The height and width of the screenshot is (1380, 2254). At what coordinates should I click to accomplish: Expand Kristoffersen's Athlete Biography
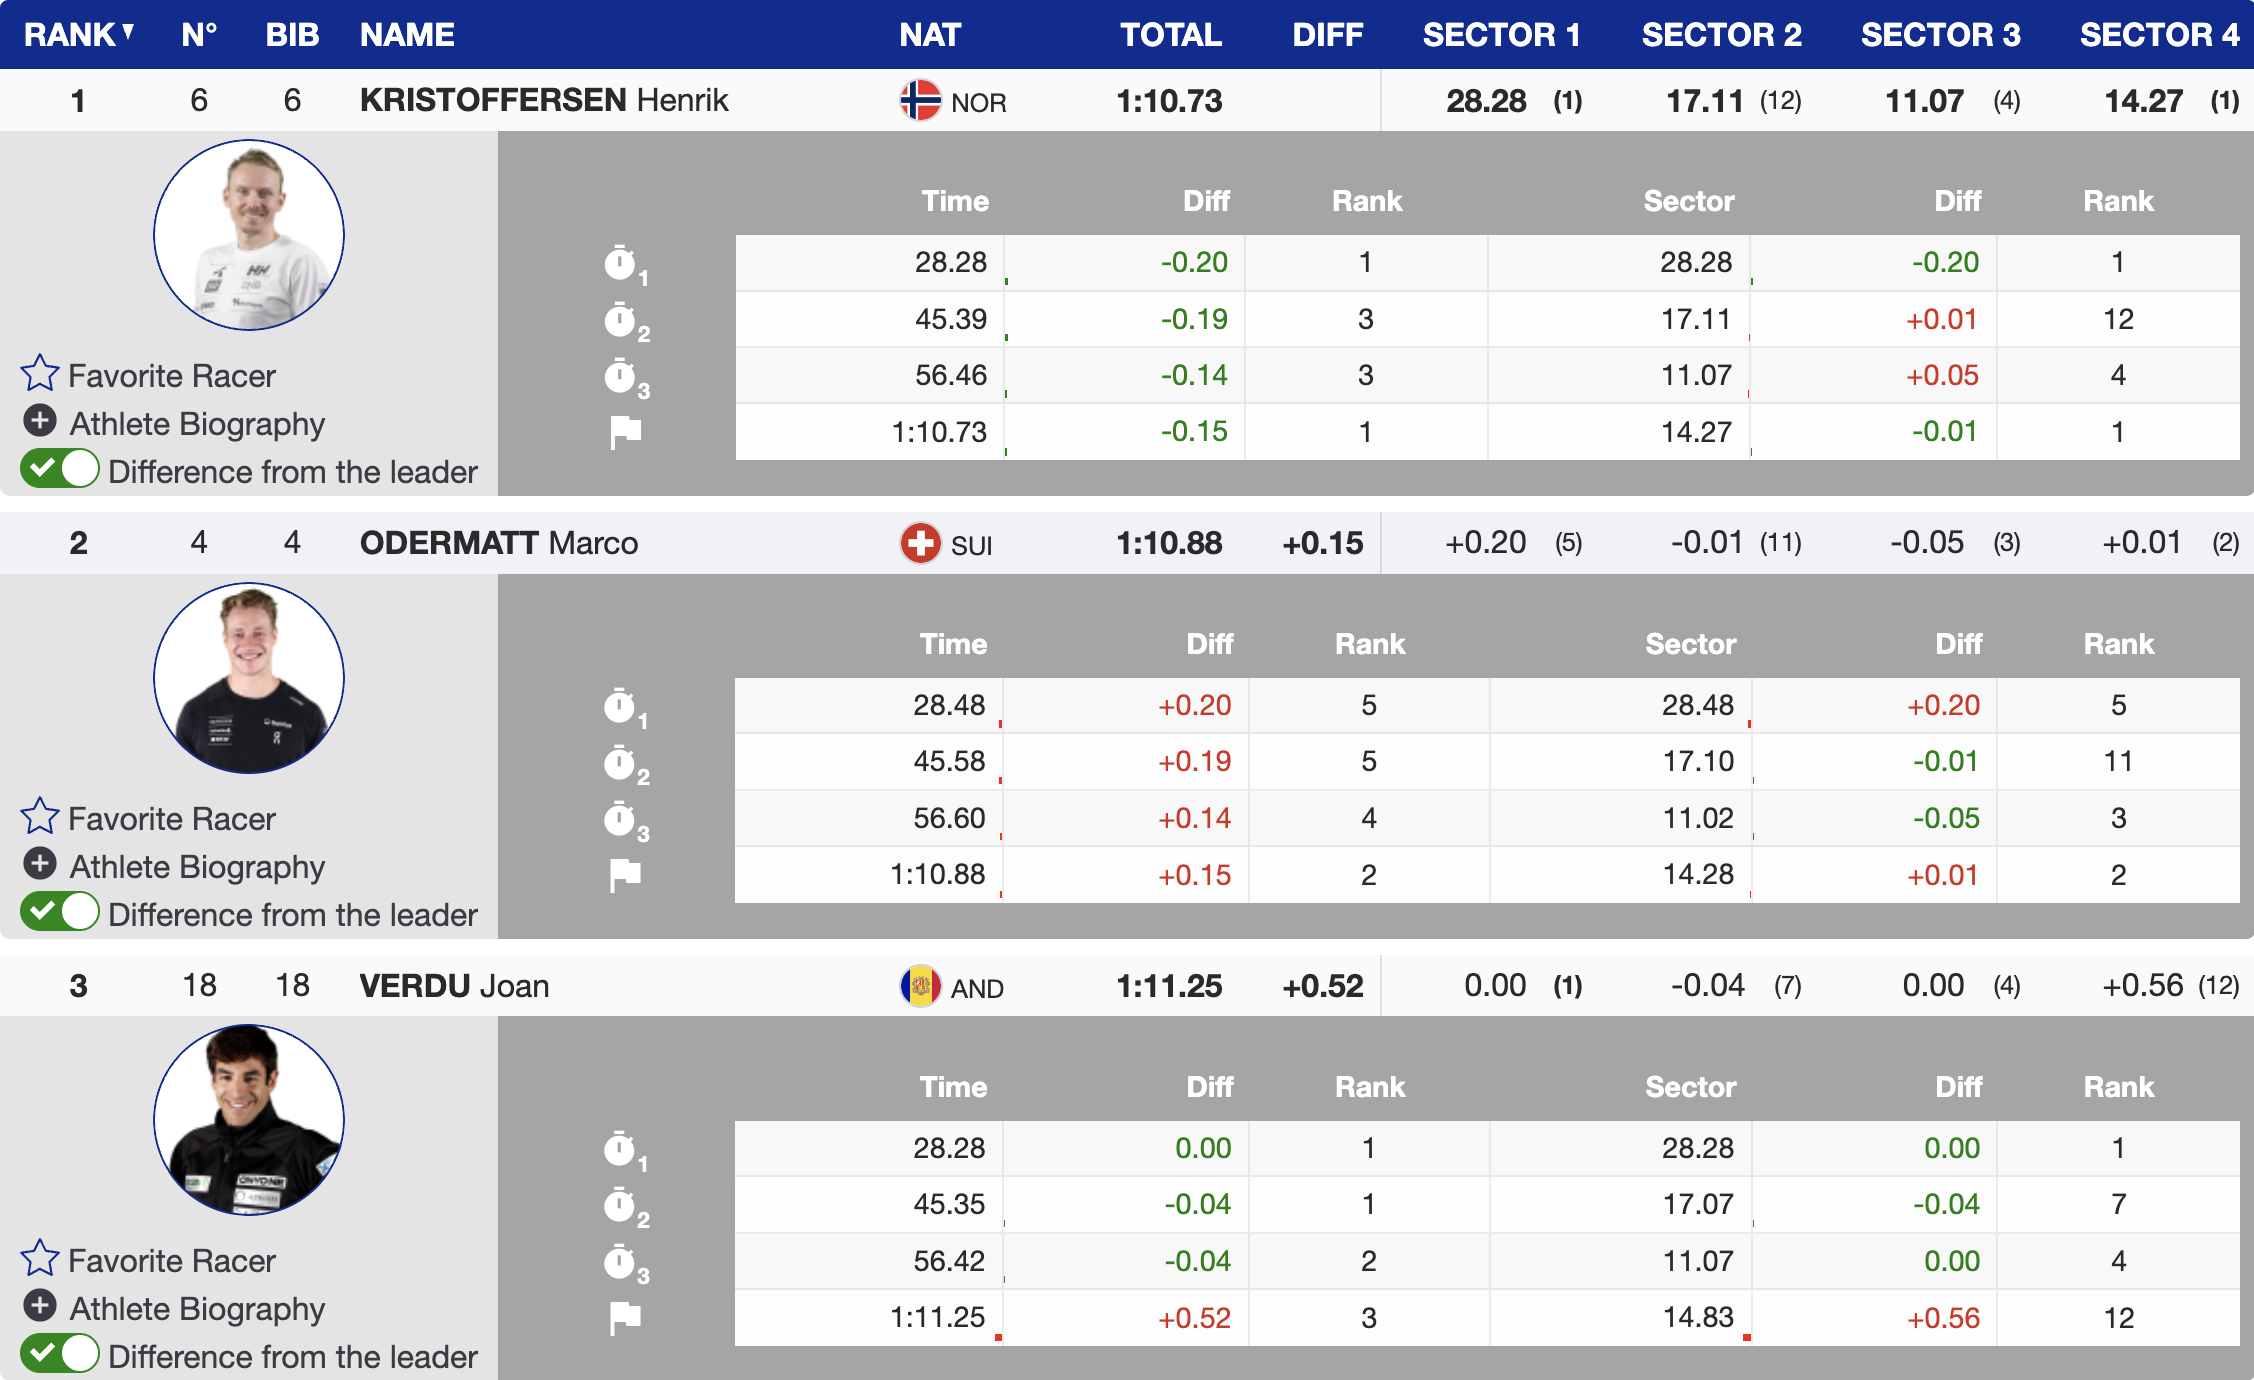[x=40, y=421]
